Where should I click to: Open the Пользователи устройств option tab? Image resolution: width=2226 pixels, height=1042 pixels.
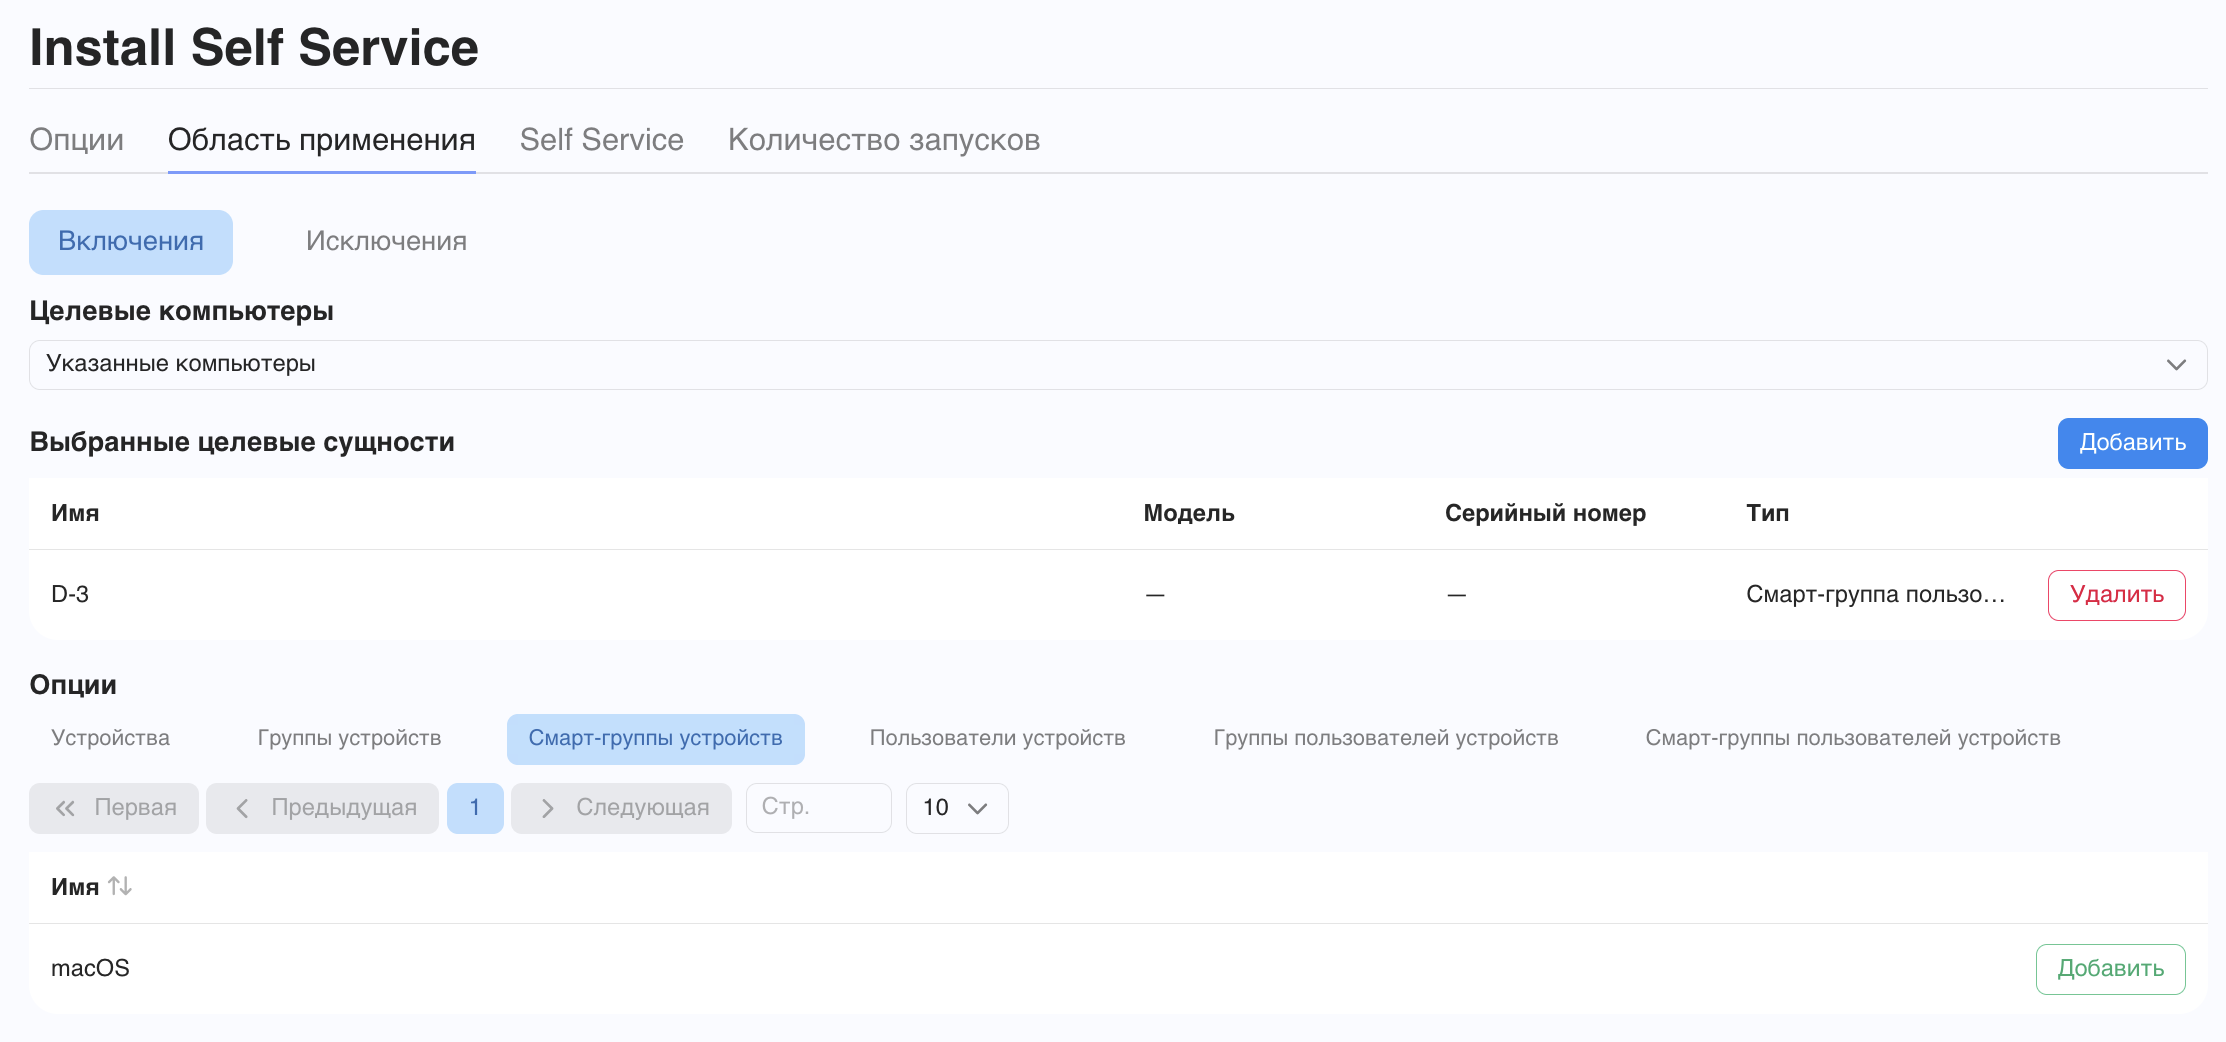coord(998,739)
